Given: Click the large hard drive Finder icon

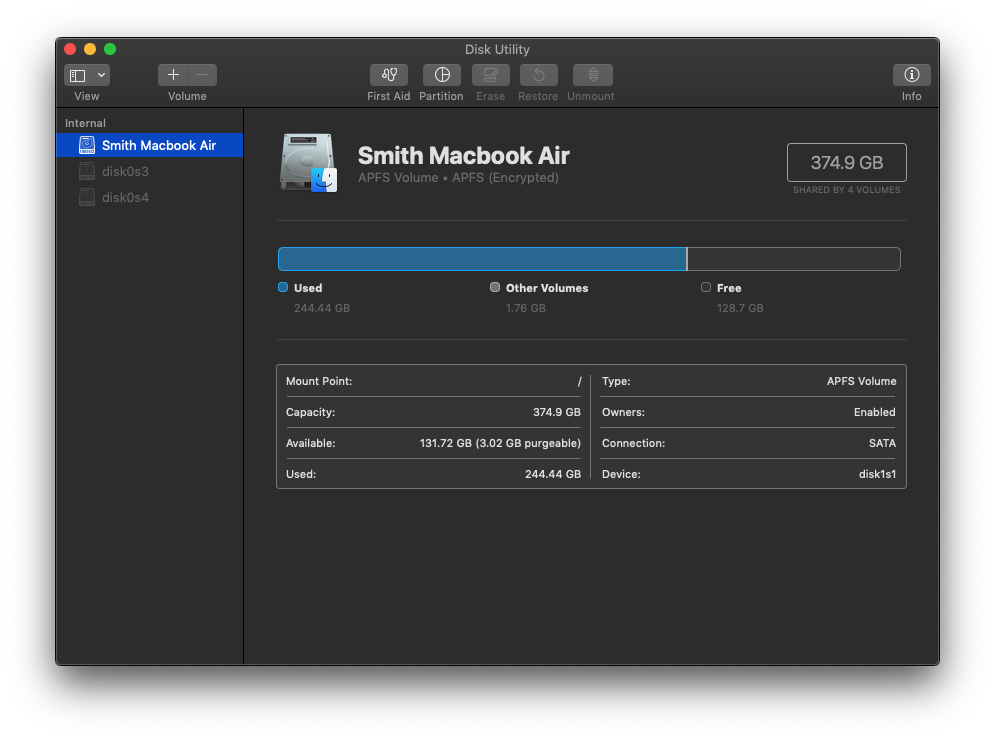Looking at the screenshot, I should [308, 162].
